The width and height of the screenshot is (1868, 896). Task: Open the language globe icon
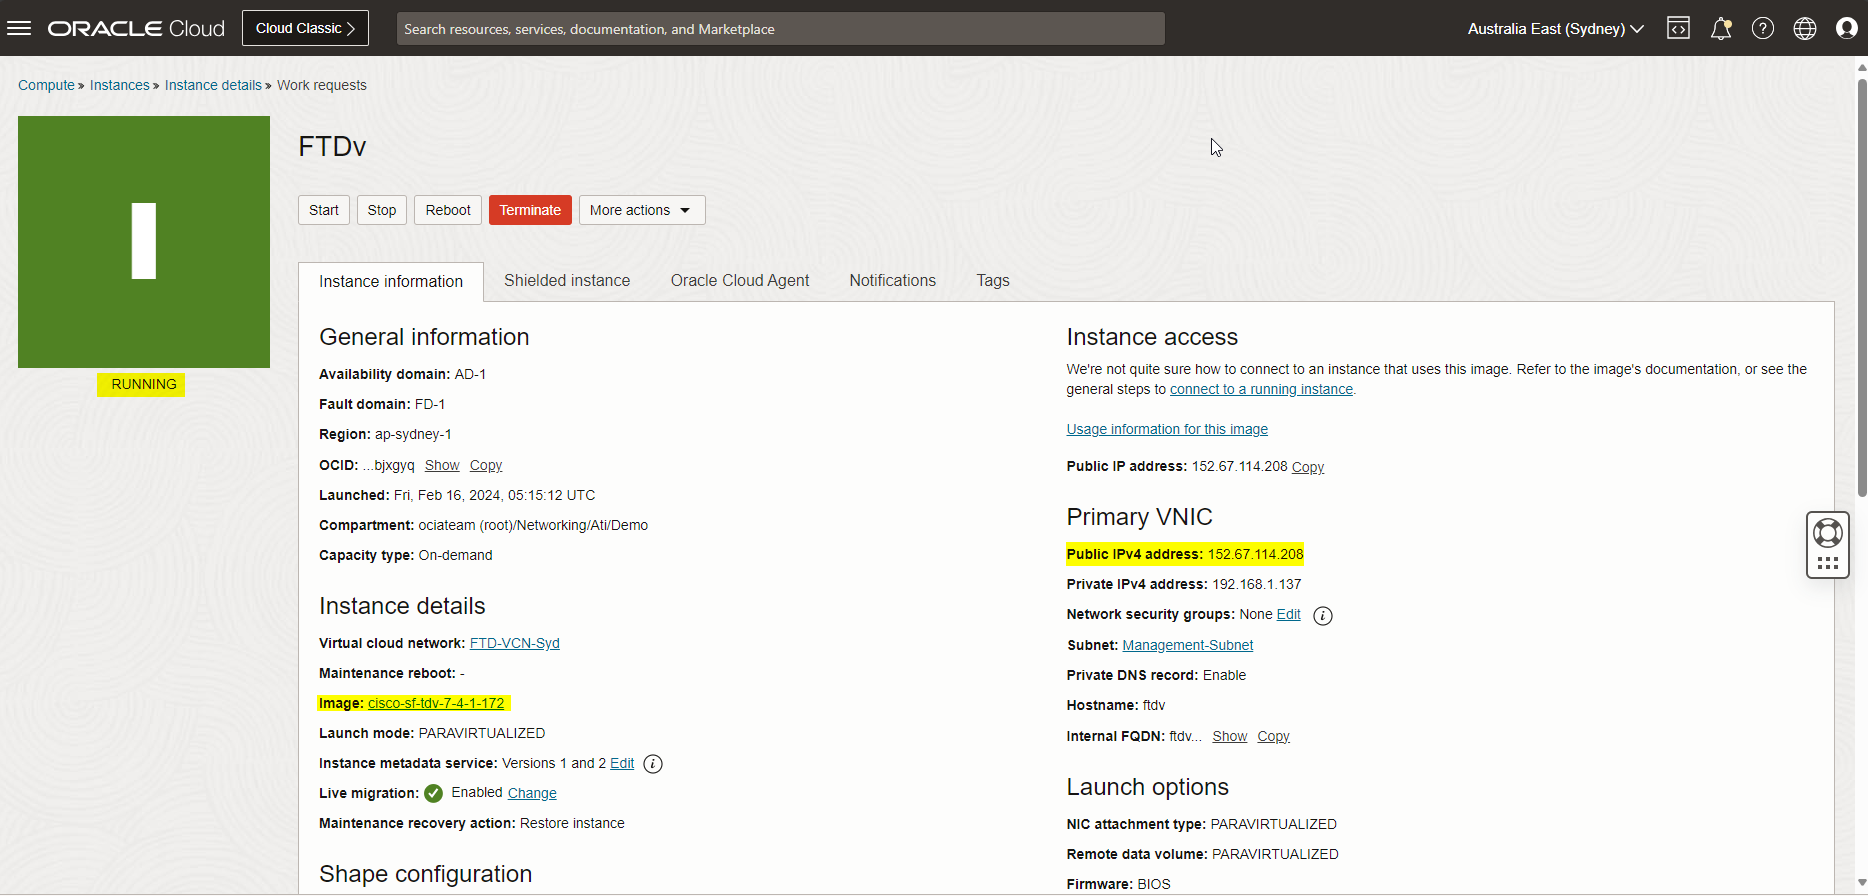pos(1804,28)
